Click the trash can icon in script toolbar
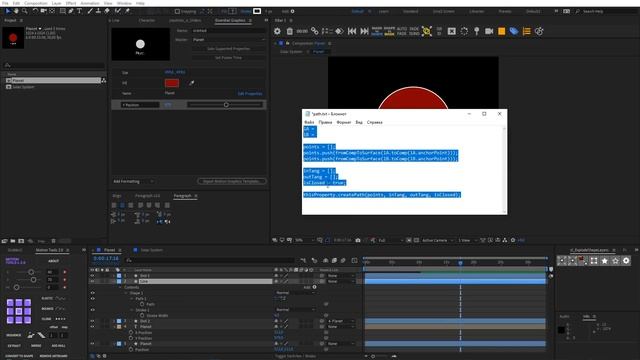 point(289,31)
